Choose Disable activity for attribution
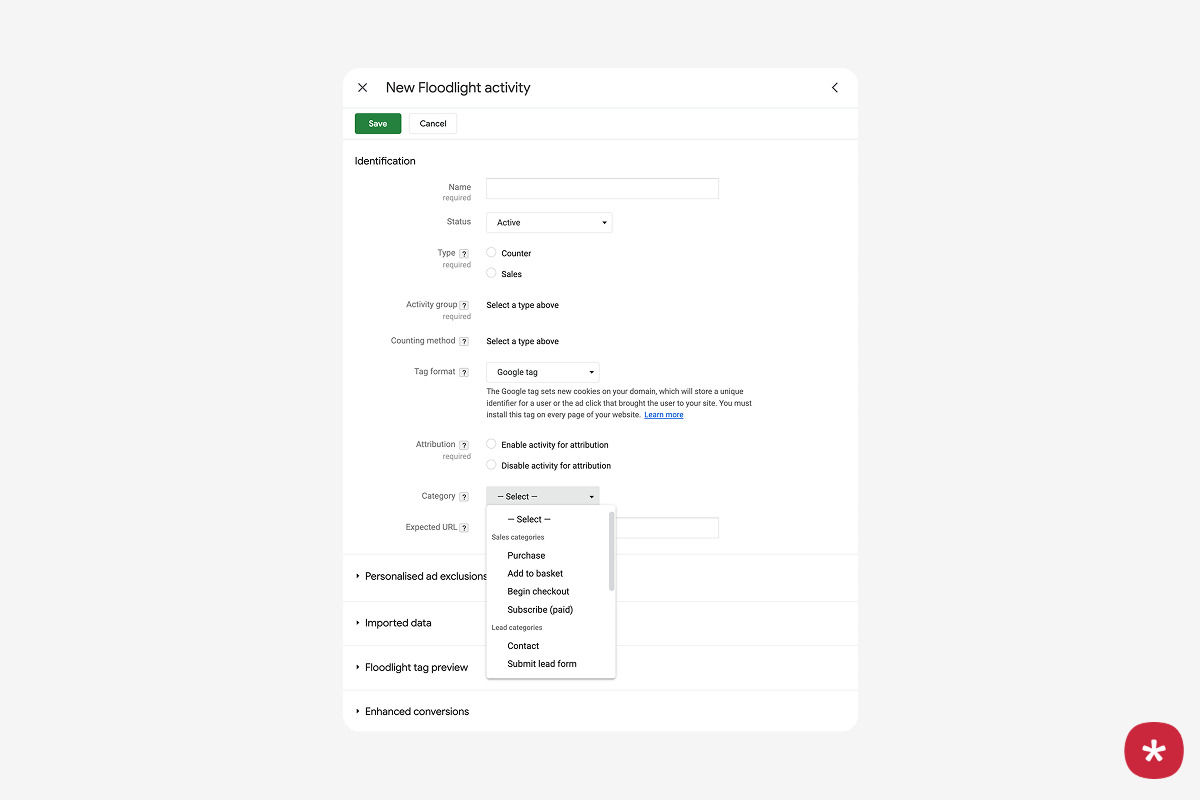 491,465
